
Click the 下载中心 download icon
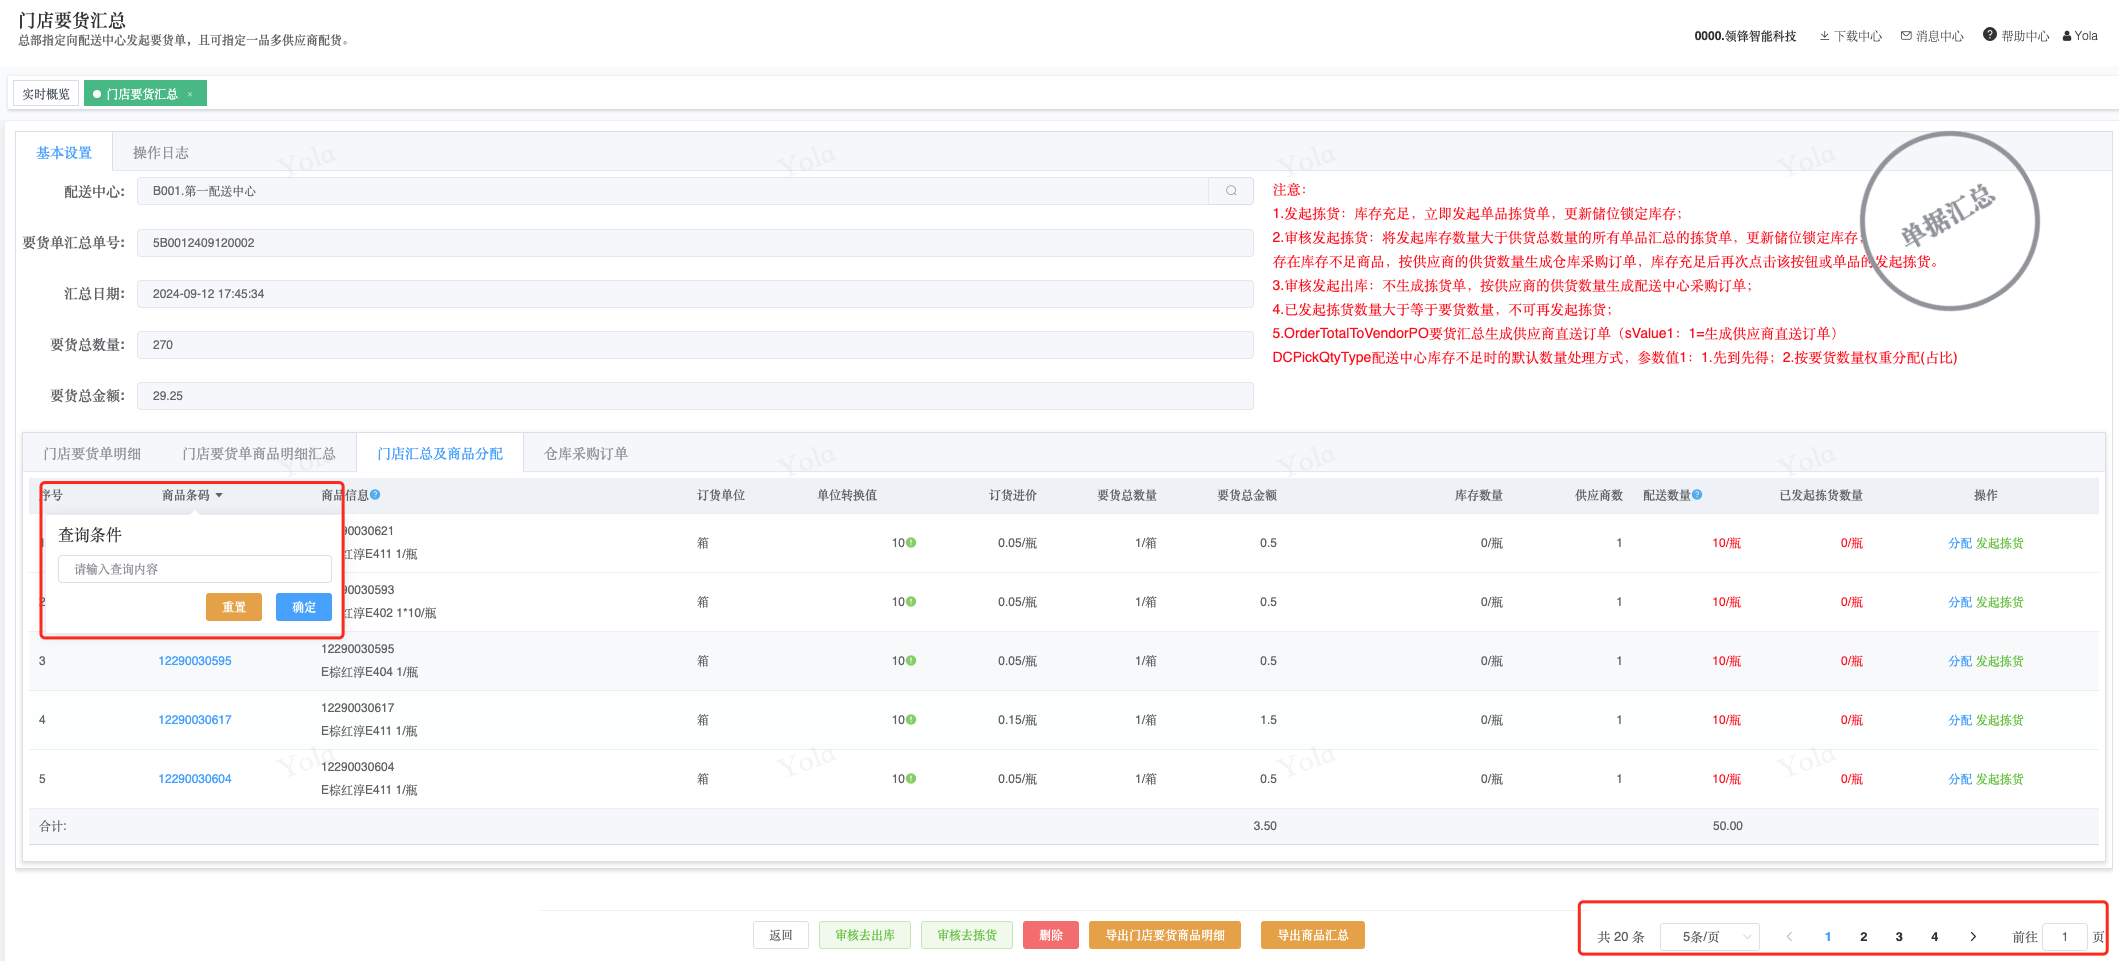tap(1824, 36)
